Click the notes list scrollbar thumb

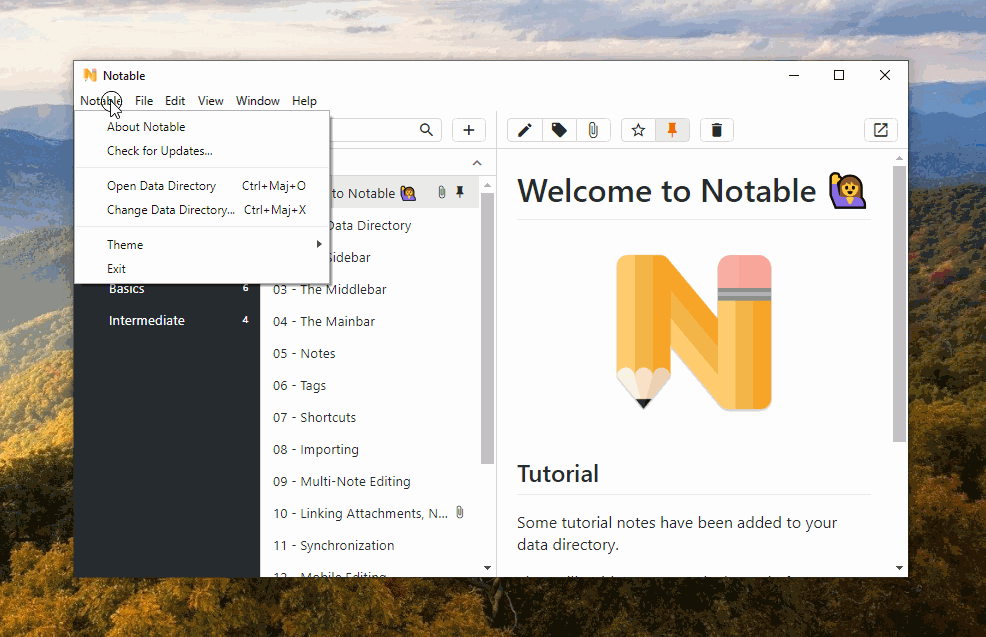coord(487,328)
